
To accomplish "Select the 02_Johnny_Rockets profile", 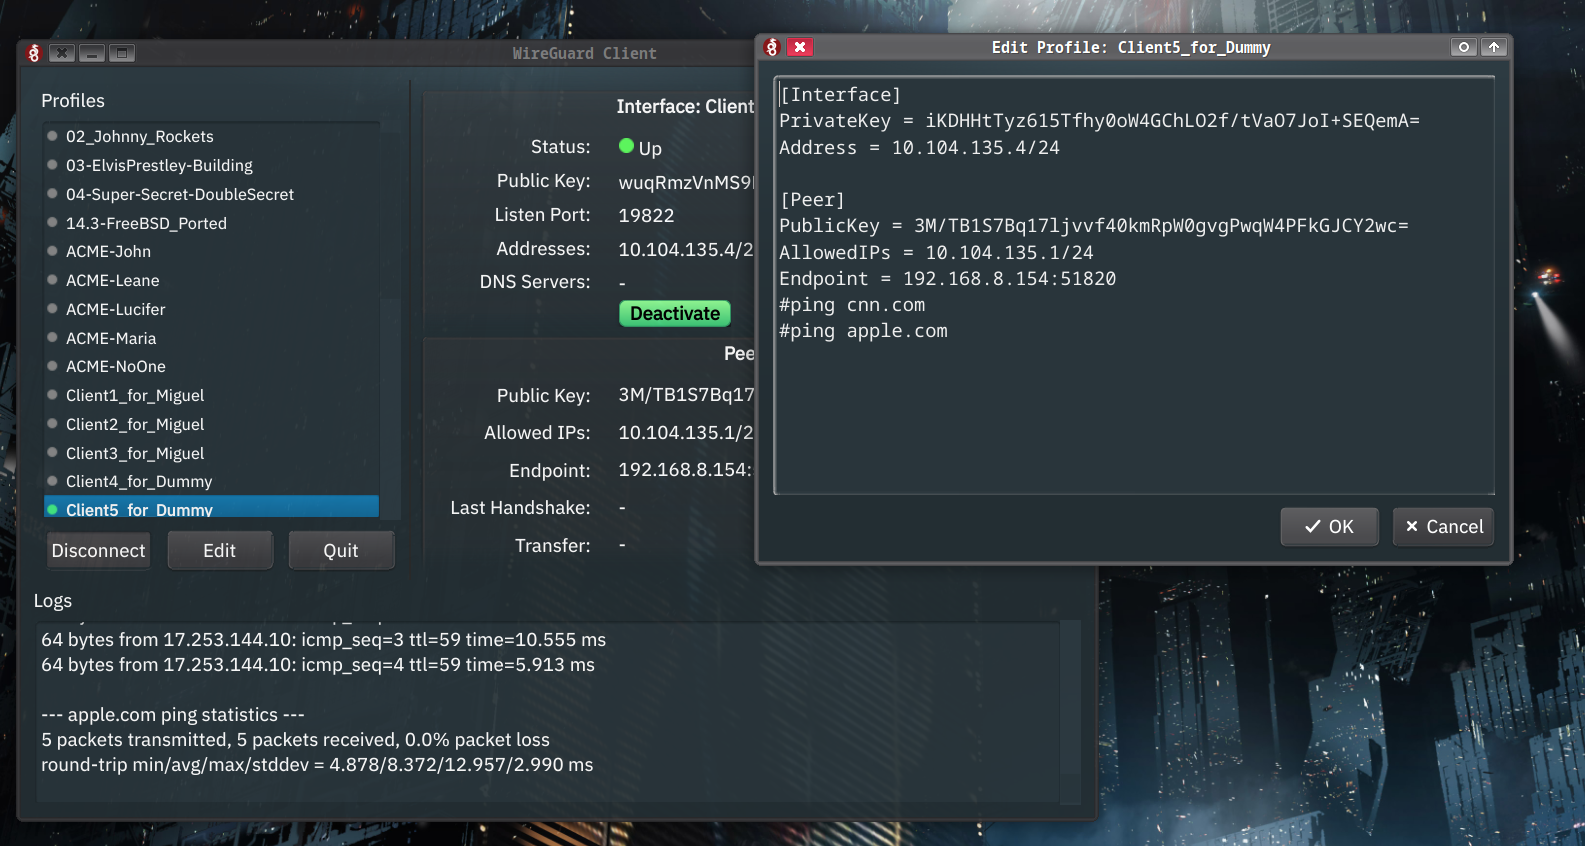I will (x=140, y=137).
